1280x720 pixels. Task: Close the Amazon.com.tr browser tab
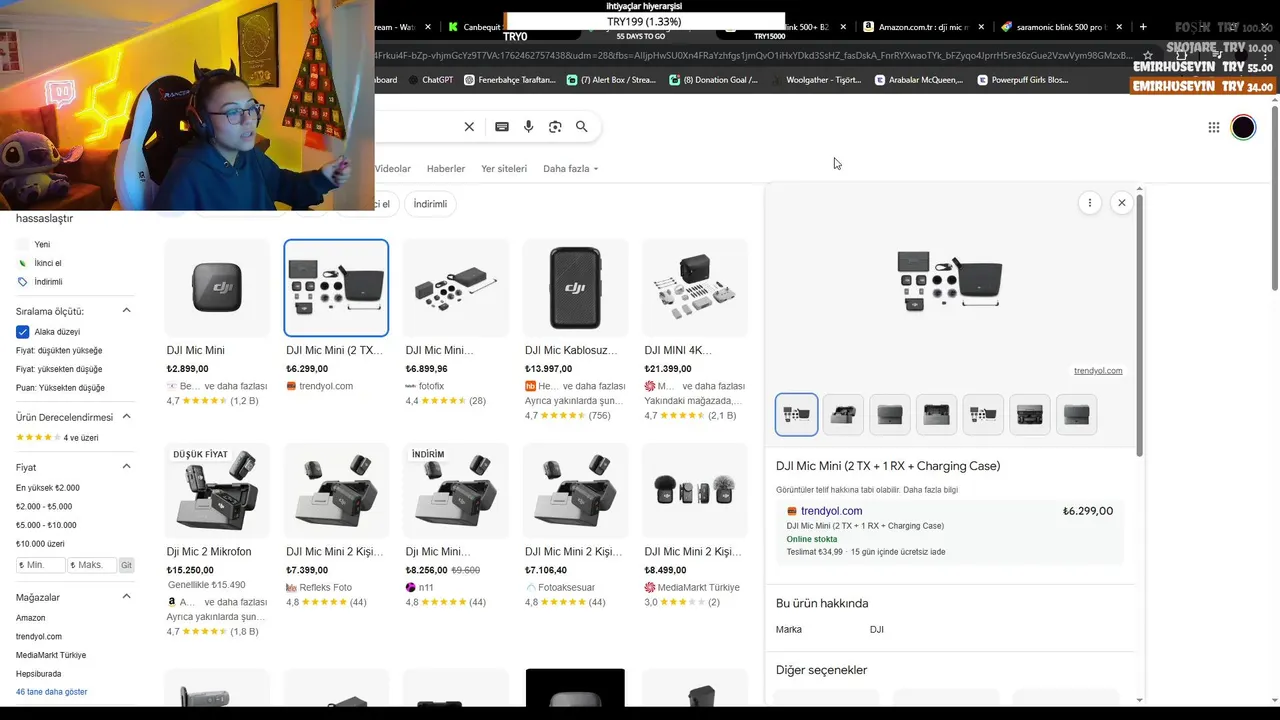[x=981, y=27]
